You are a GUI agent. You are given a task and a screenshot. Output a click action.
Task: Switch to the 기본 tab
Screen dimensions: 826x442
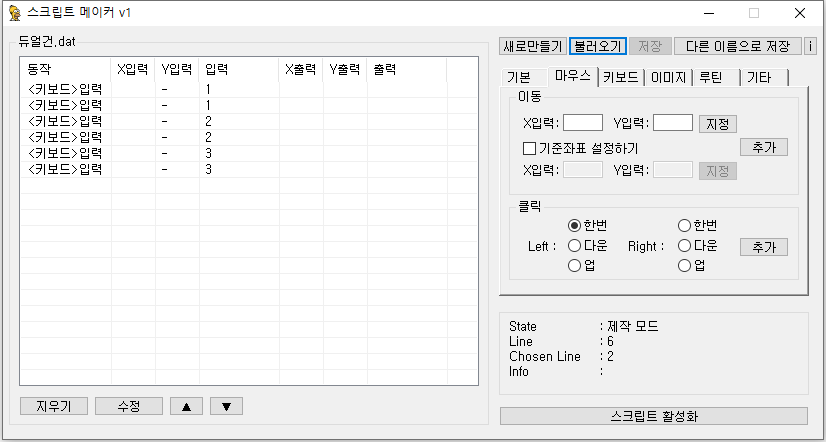[x=523, y=77]
